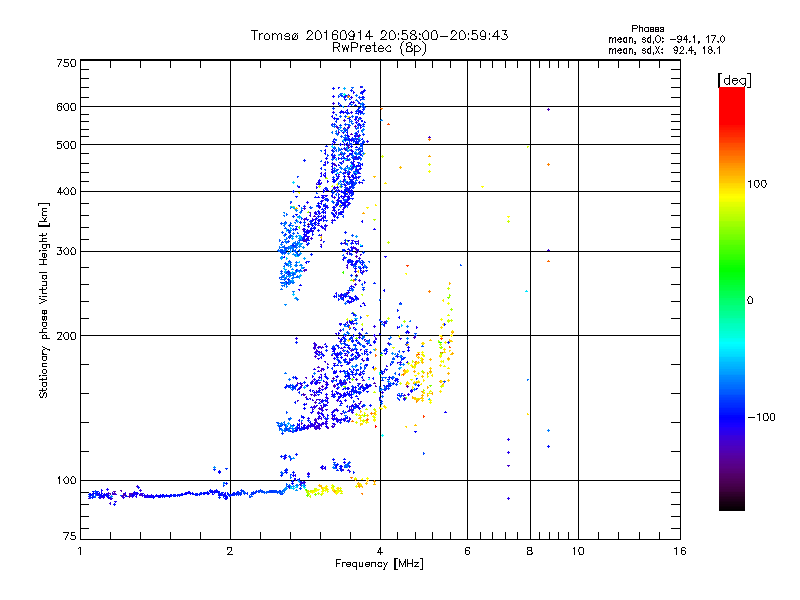Image resolution: width=800 pixels, height=600 pixels.
Task: Click the plot title 'Tromsø 20160914 20:58:00-20:59:43'
Action: pyautogui.click(x=379, y=35)
